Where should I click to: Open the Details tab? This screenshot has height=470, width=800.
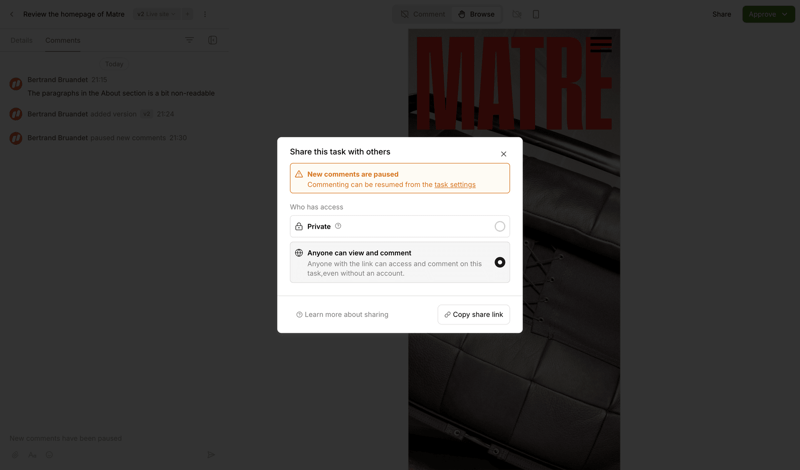pyautogui.click(x=21, y=40)
